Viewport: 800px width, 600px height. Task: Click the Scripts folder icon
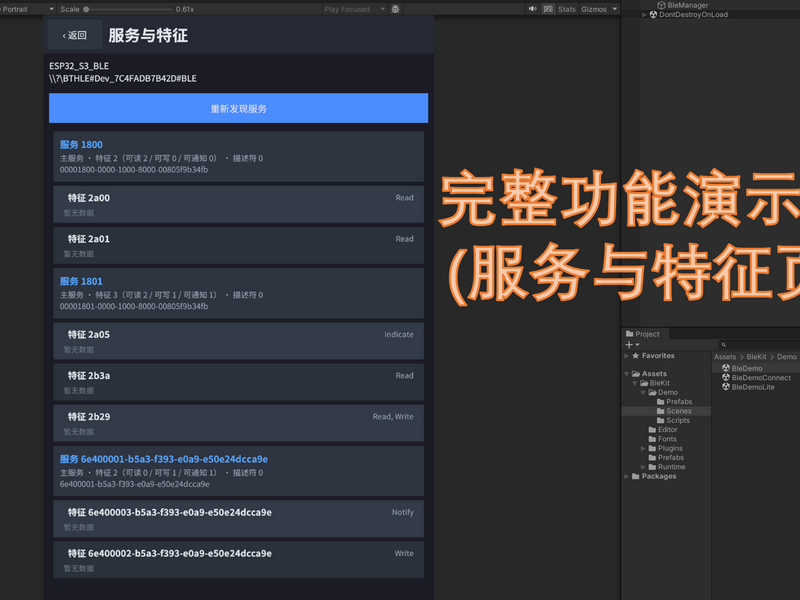[x=661, y=420]
